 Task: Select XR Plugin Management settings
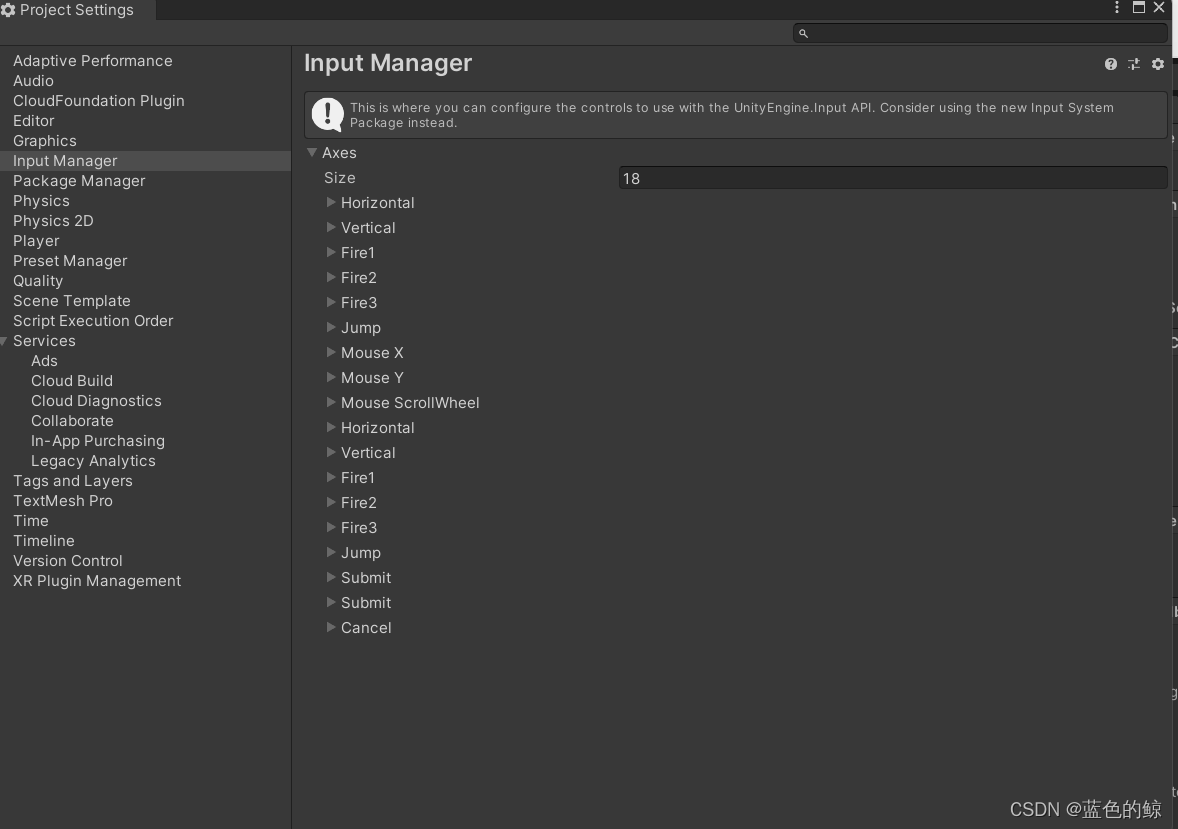pos(96,580)
